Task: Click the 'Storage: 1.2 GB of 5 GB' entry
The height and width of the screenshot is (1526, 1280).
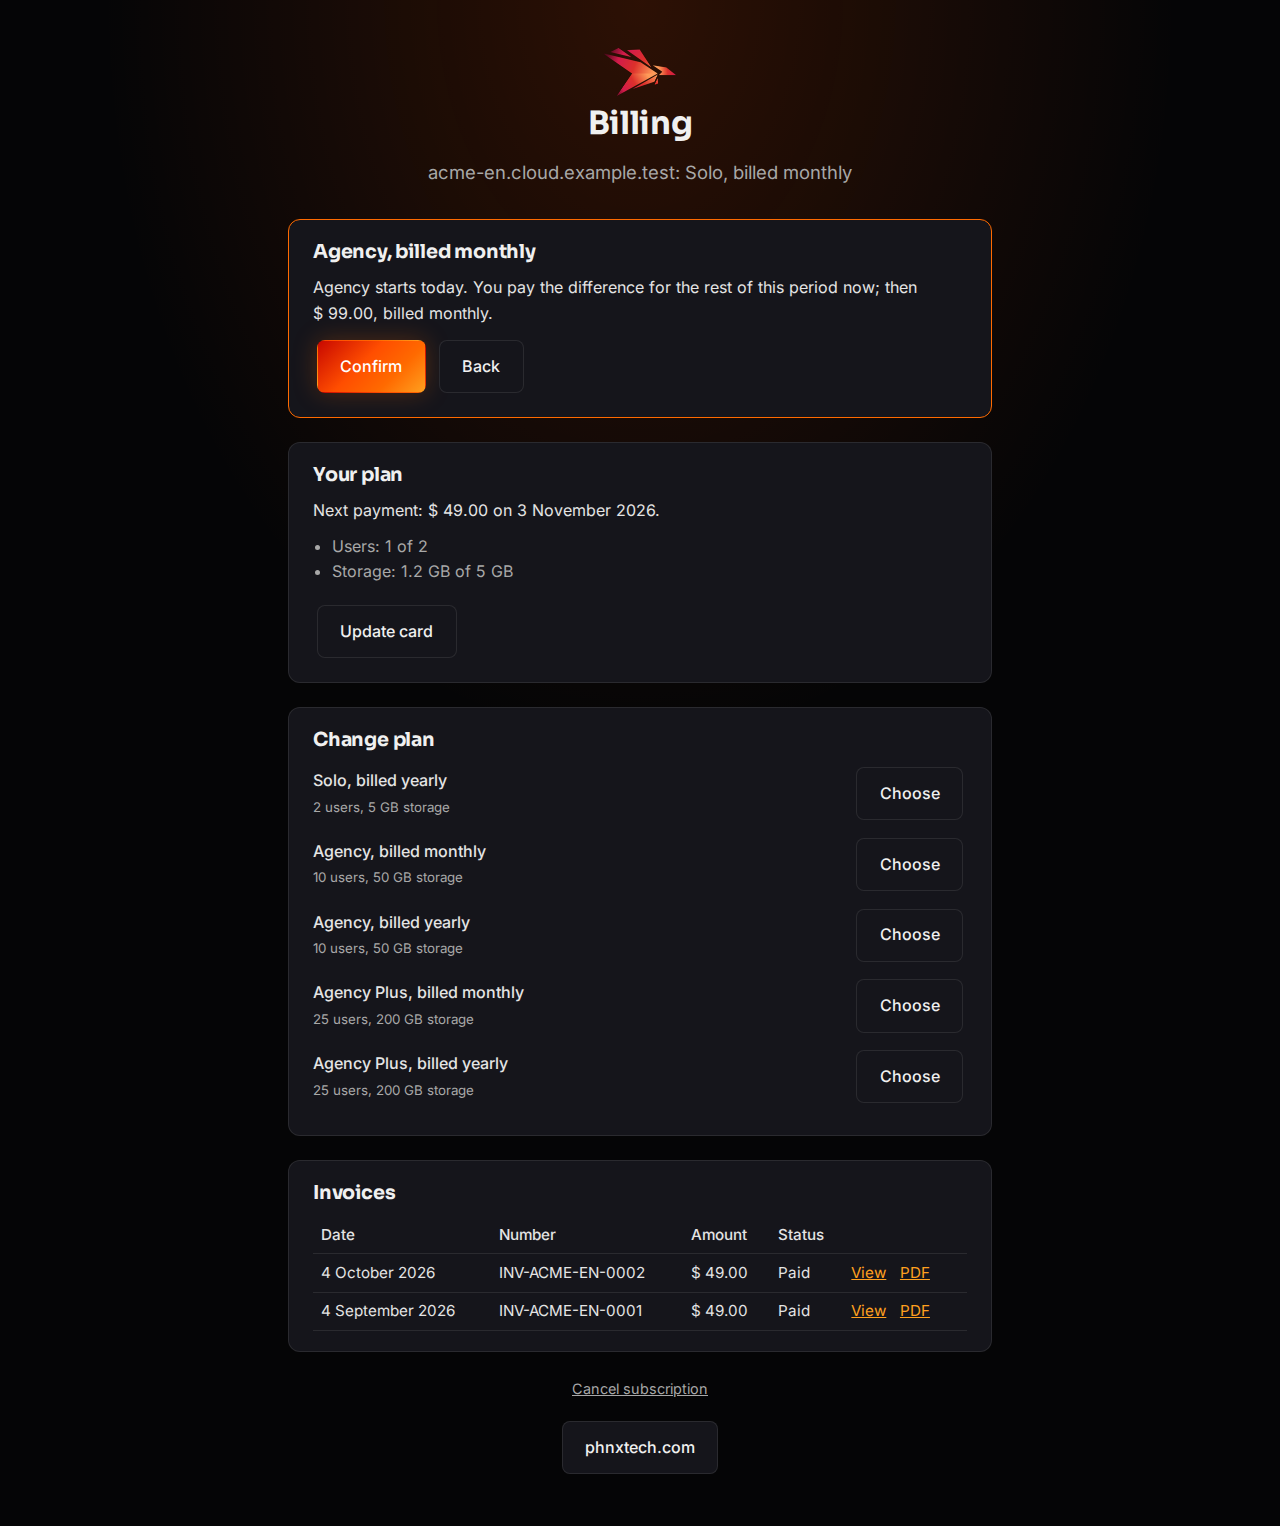Action: [x=422, y=571]
